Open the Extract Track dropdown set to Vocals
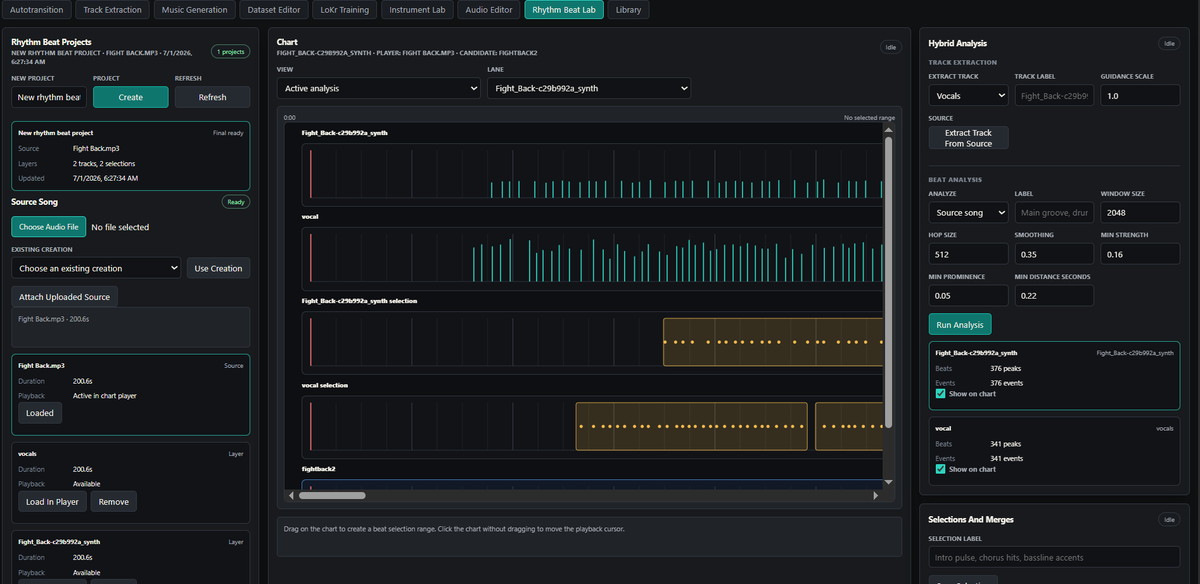 968,96
